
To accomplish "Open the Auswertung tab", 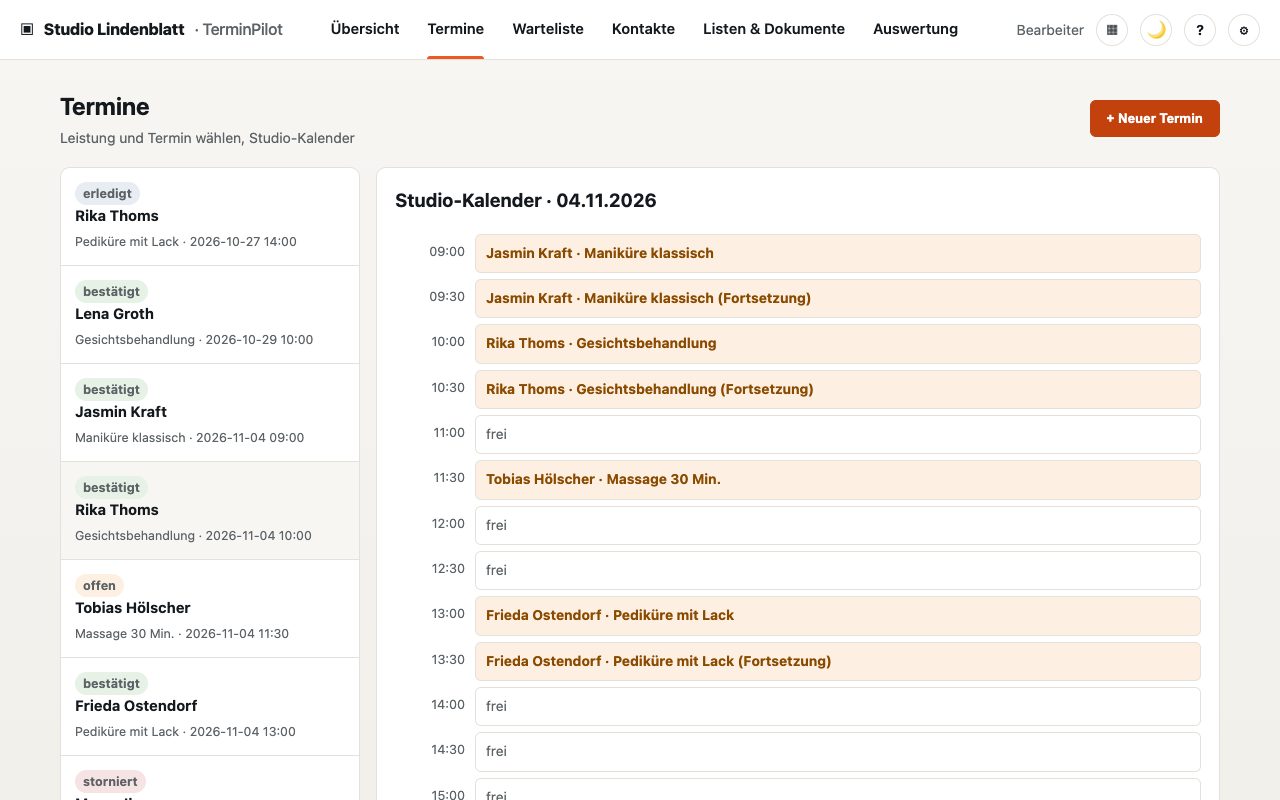I will tap(915, 29).
